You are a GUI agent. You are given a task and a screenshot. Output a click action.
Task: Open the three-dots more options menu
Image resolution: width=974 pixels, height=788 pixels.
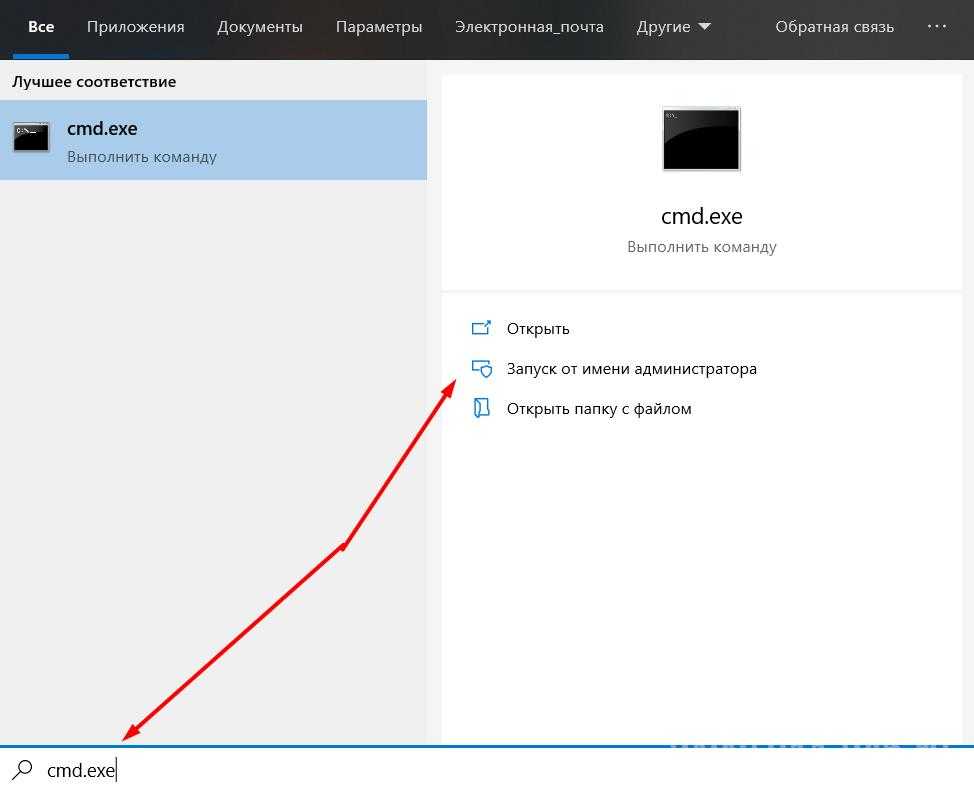[937, 27]
